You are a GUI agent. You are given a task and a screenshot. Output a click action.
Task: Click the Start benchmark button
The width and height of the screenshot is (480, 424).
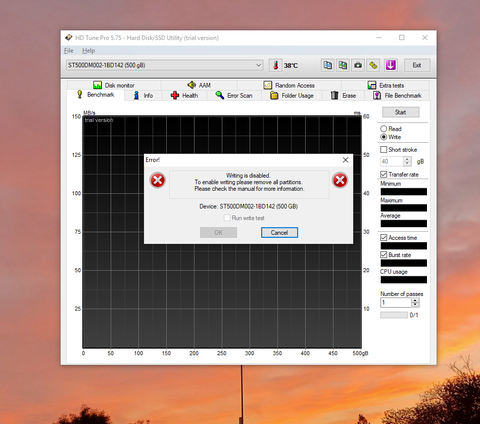[x=401, y=112]
